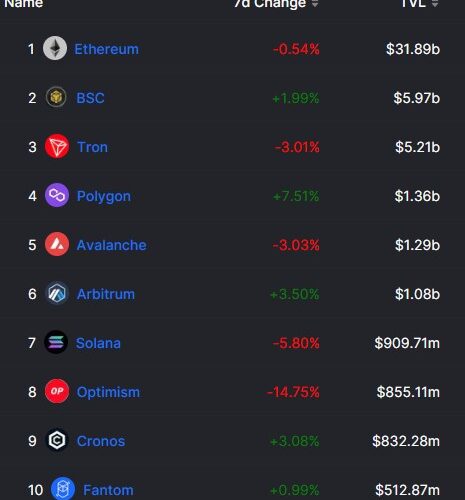Click the Name column header
The width and height of the screenshot is (465, 500).
pos(23,3)
